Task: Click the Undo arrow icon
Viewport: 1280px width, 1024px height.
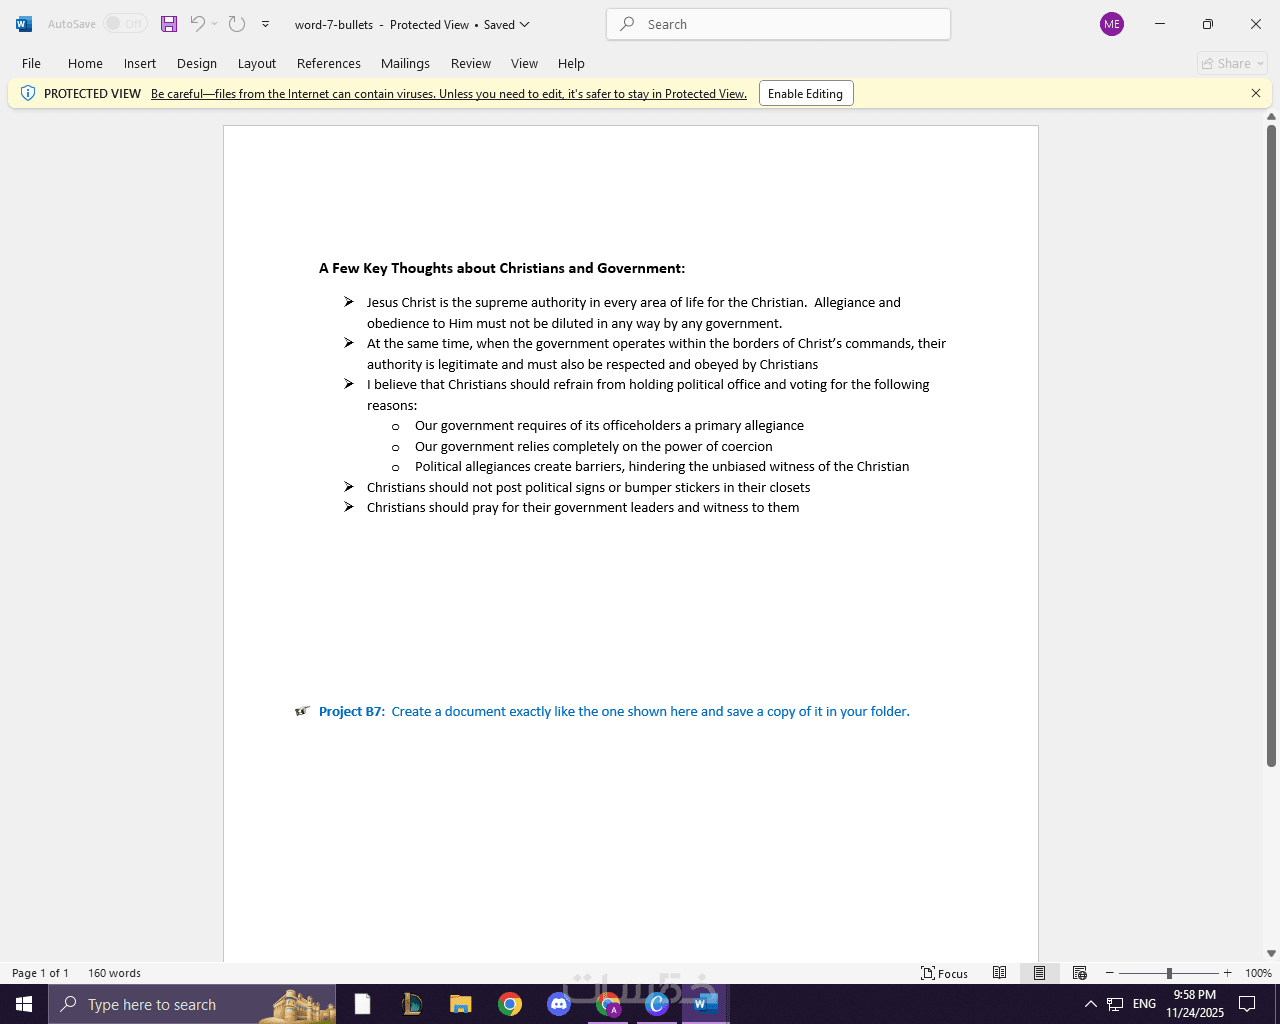Action: tap(198, 24)
